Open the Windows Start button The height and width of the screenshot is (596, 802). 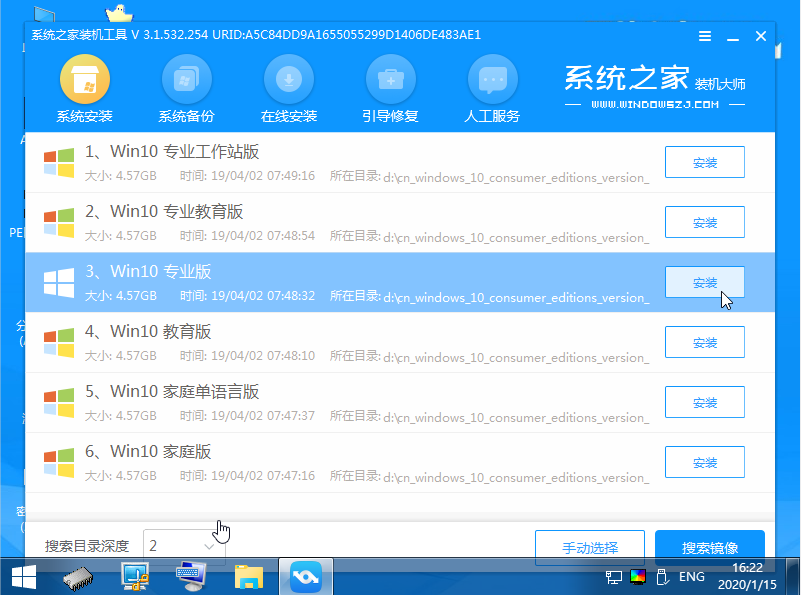coord(24,577)
